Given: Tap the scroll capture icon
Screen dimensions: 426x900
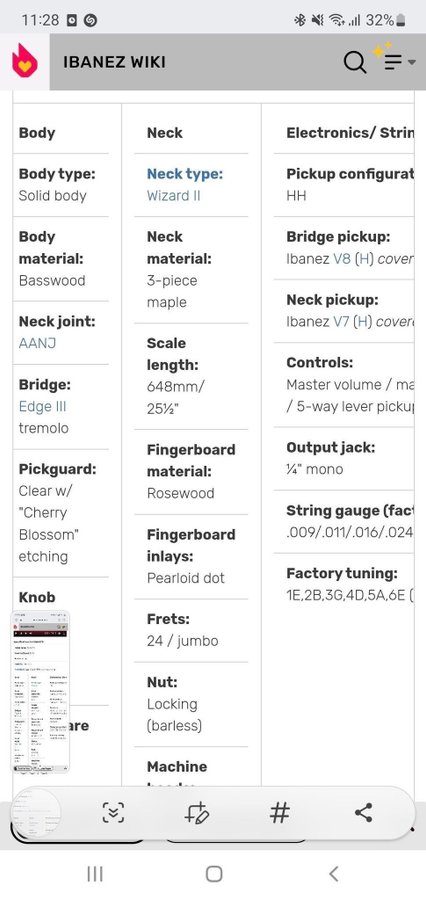Looking at the screenshot, I should [x=113, y=813].
